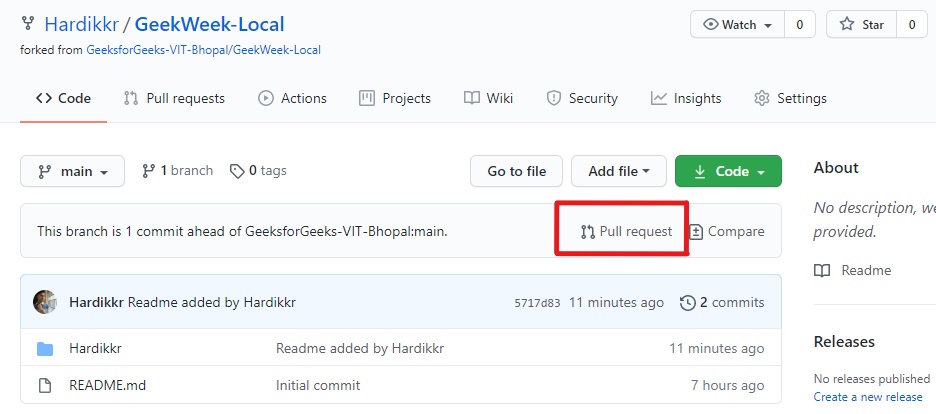Click the Go to file button
936x414 pixels.
pos(516,171)
